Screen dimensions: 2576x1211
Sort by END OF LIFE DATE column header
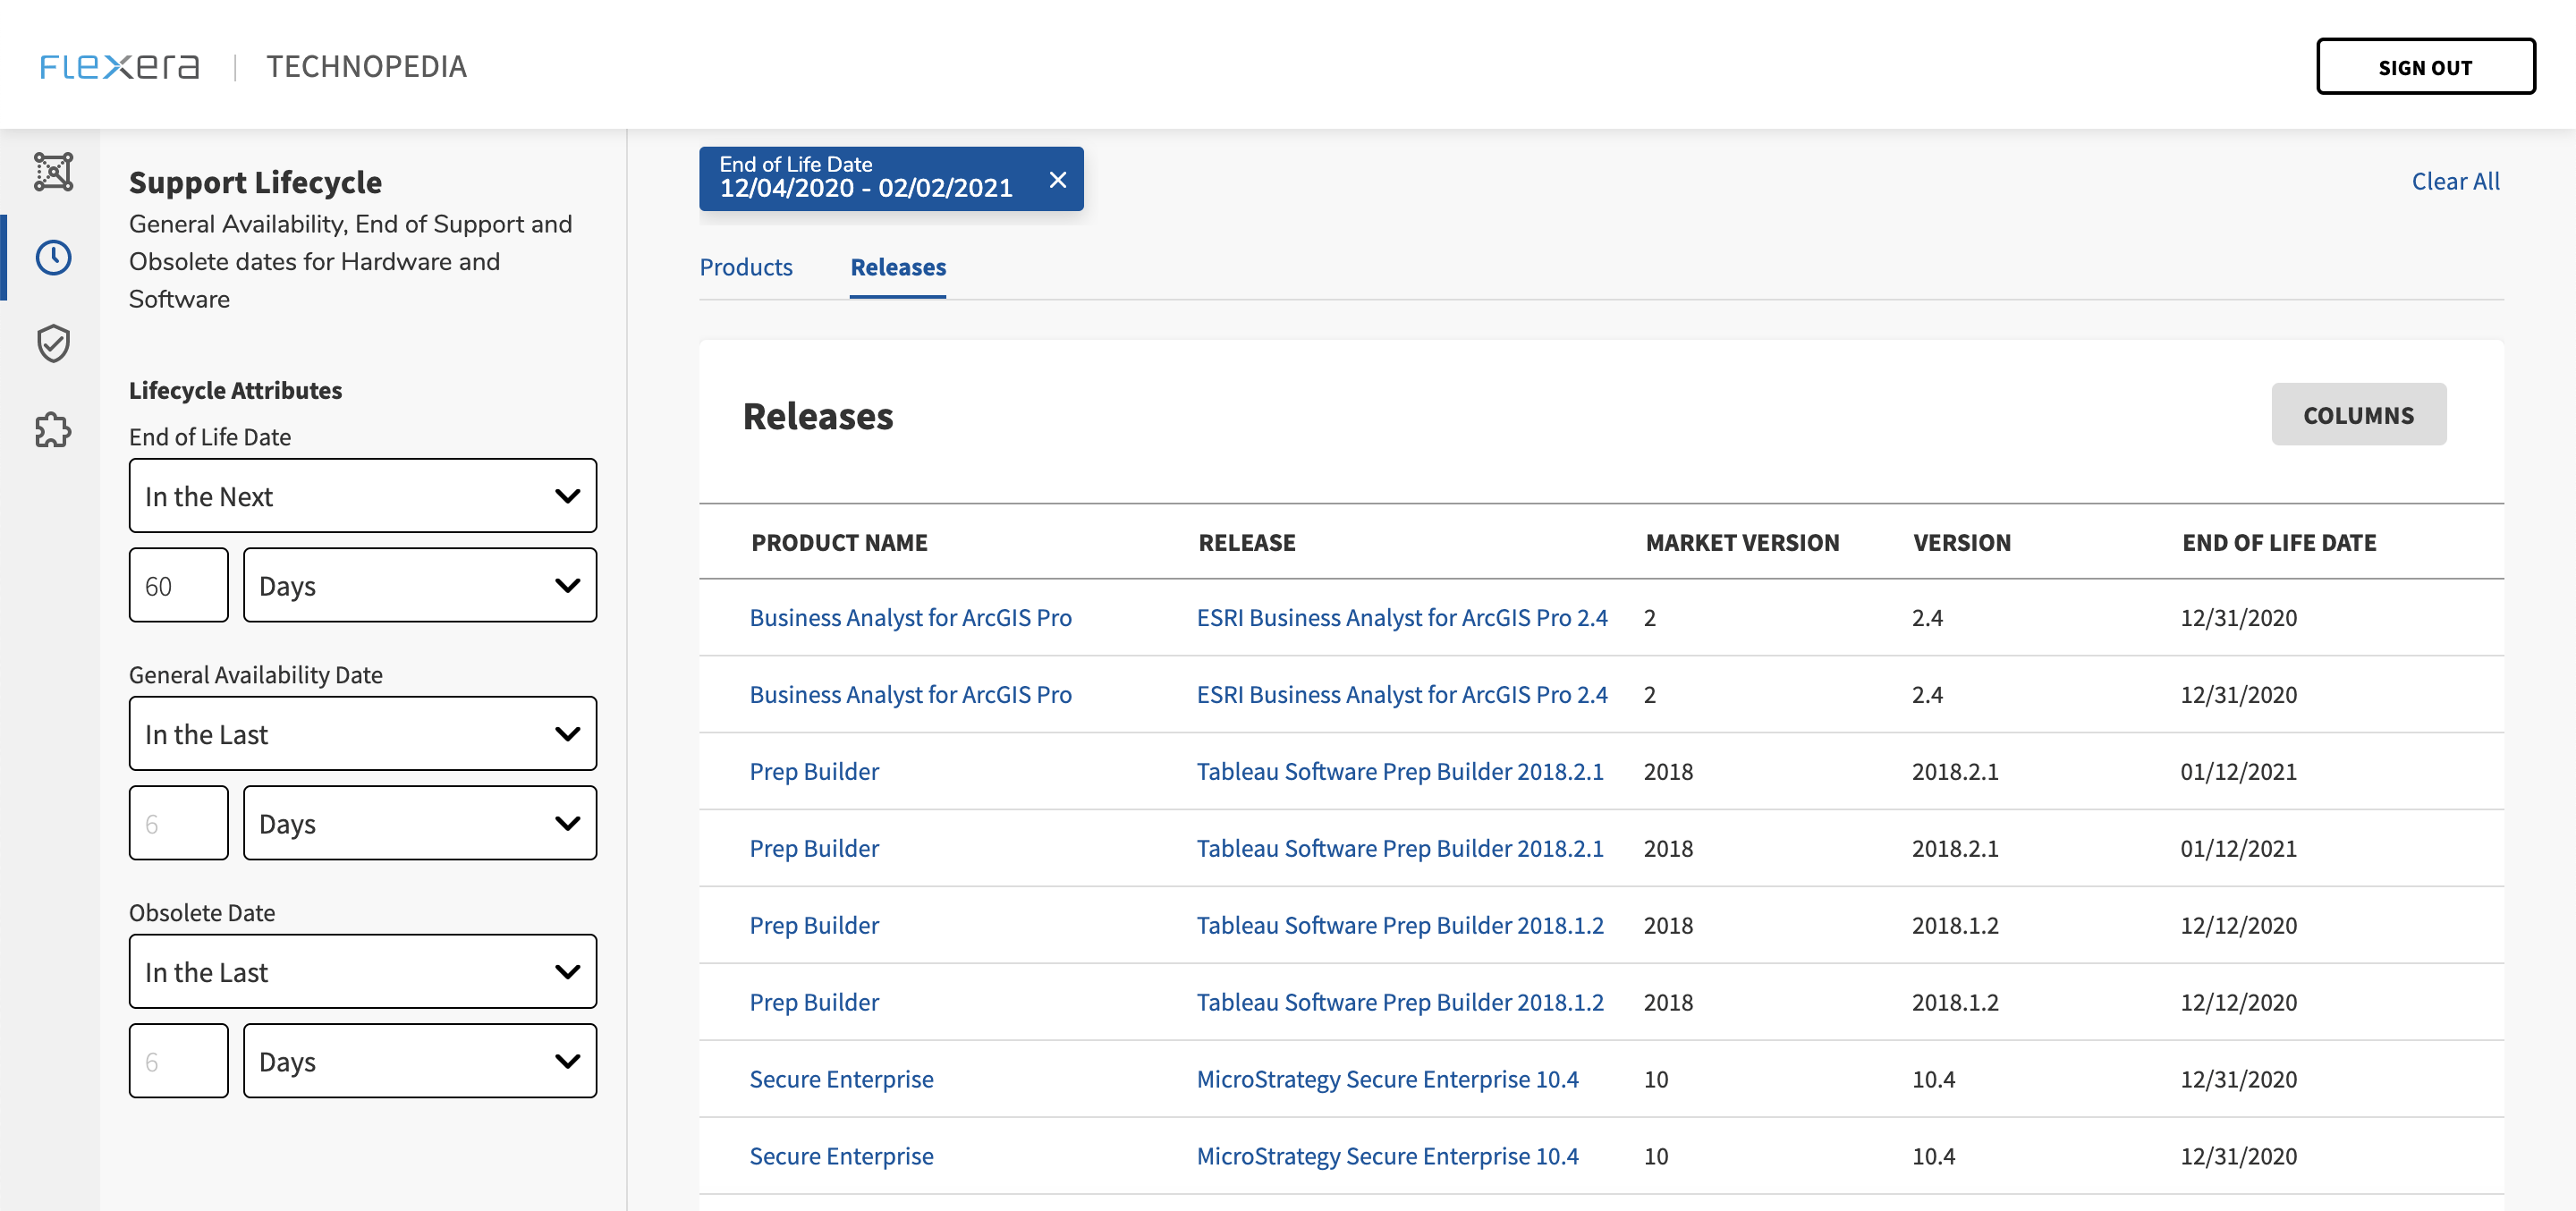click(2278, 542)
